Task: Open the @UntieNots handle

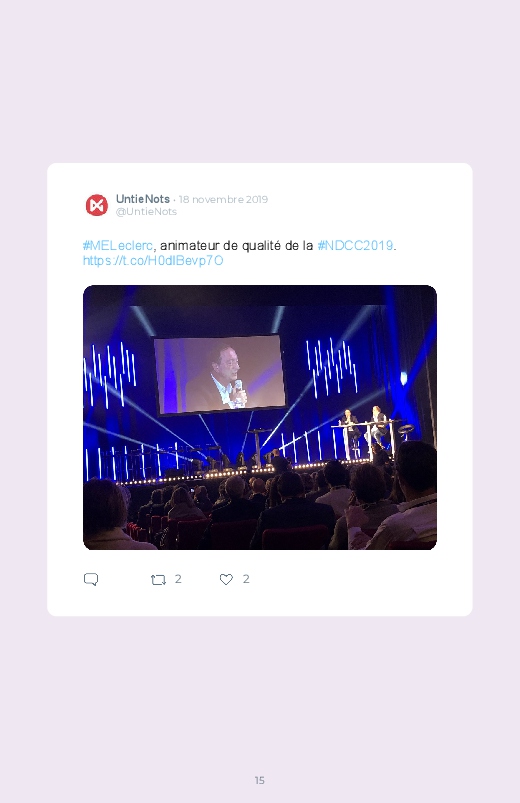Action: tap(146, 212)
